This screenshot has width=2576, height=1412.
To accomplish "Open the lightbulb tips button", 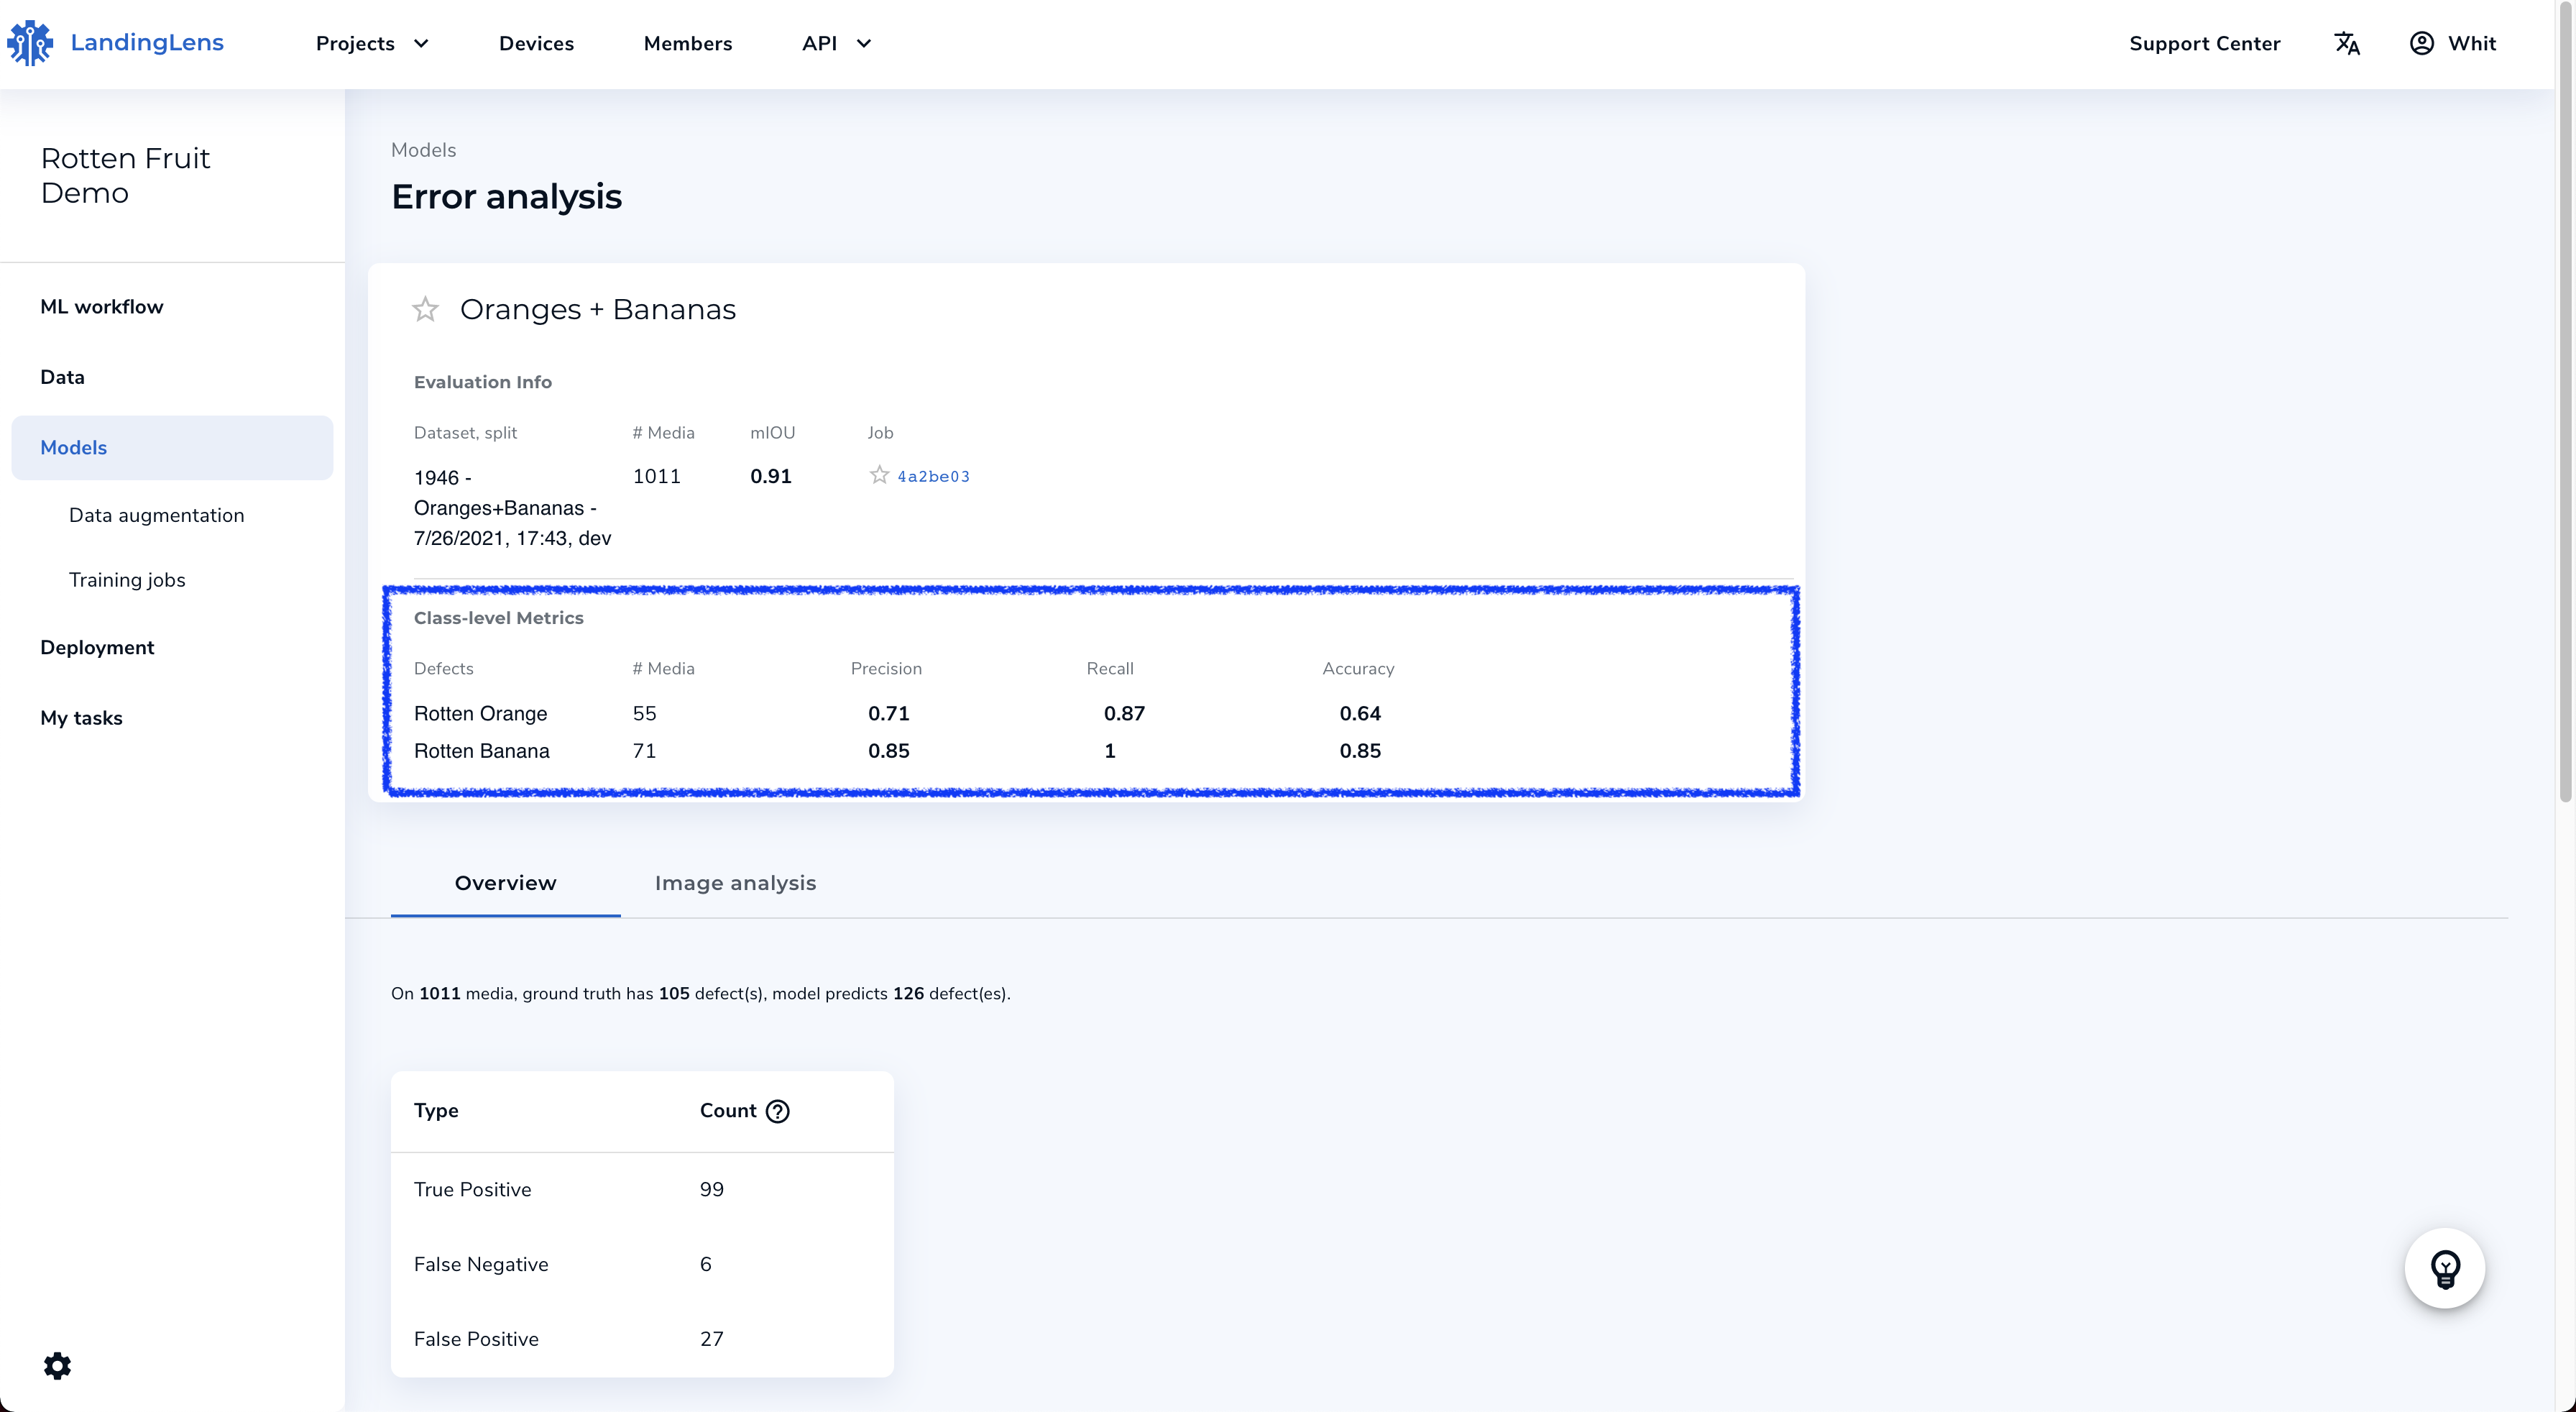I will coord(2444,1268).
